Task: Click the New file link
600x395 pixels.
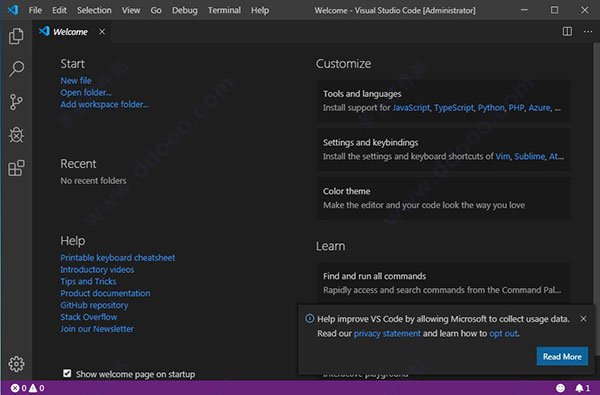Action: [x=76, y=81]
